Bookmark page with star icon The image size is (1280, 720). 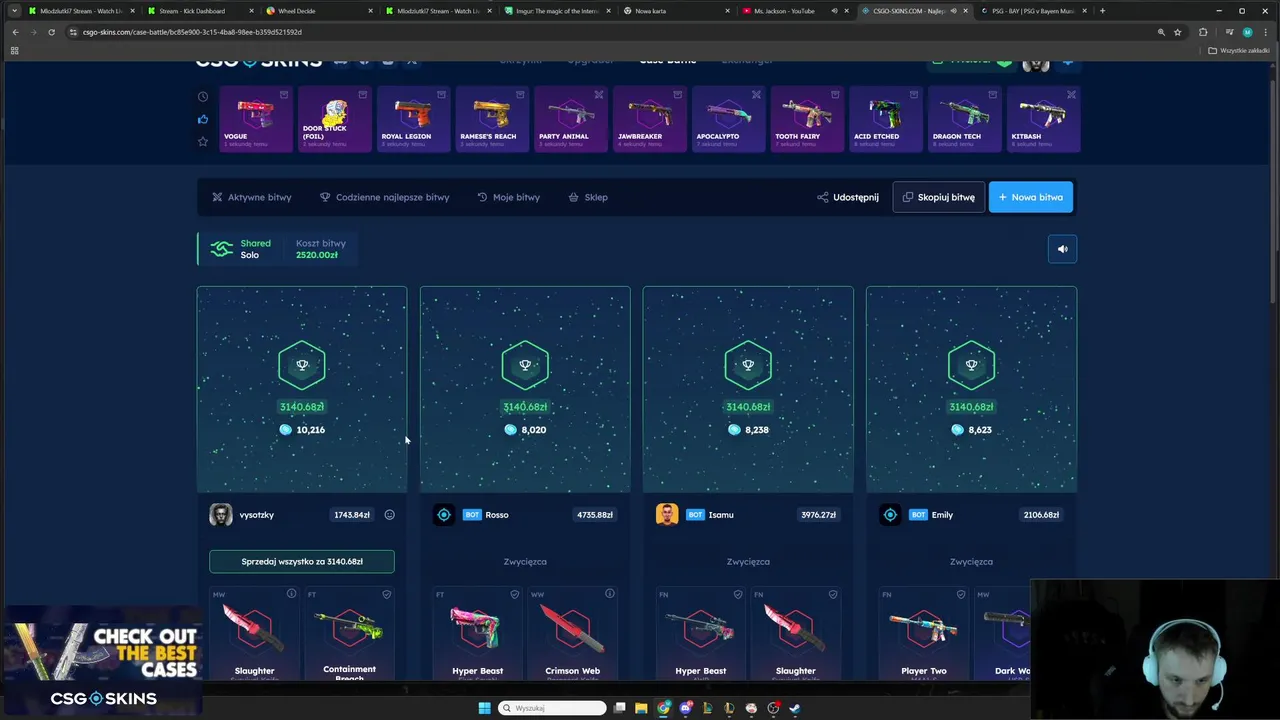(x=1178, y=32)
